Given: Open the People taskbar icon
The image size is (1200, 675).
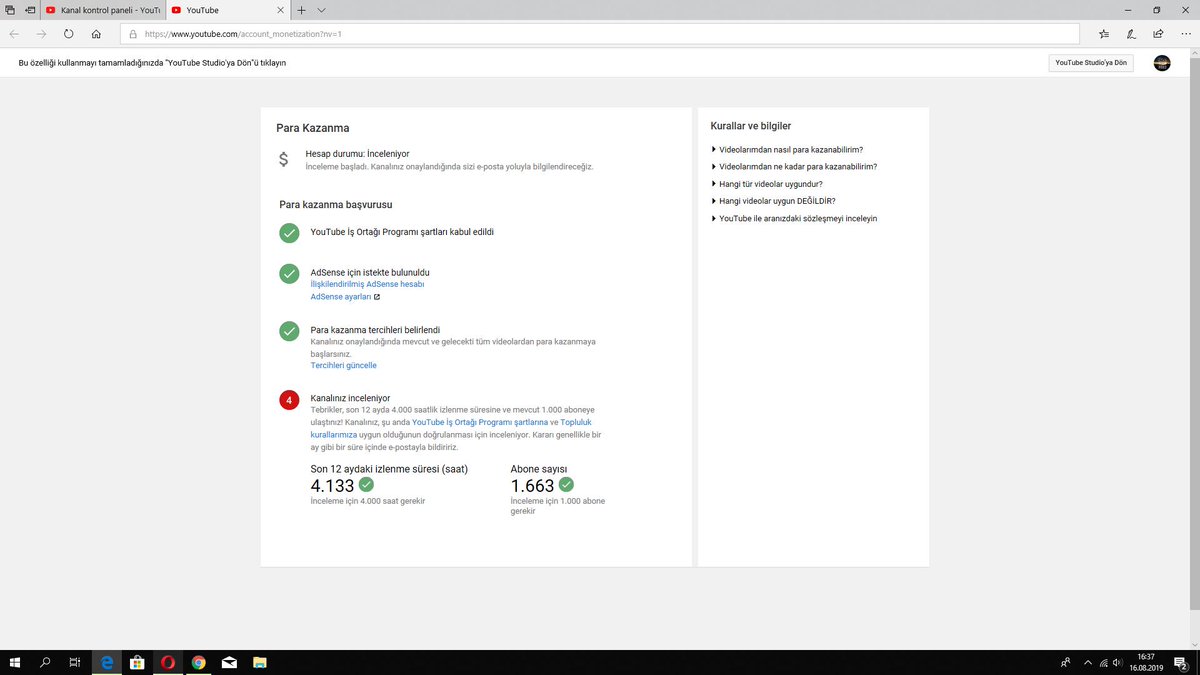Looking at the screenshot, I should (x=1066, y=662).
